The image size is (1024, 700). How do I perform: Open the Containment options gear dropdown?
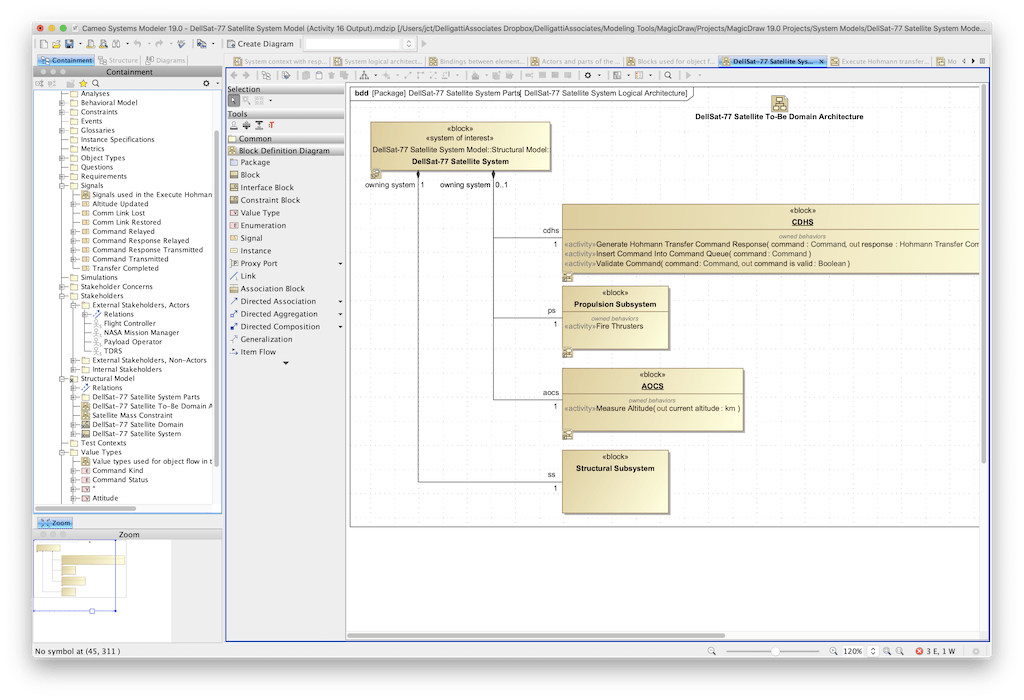click(207, 83)
